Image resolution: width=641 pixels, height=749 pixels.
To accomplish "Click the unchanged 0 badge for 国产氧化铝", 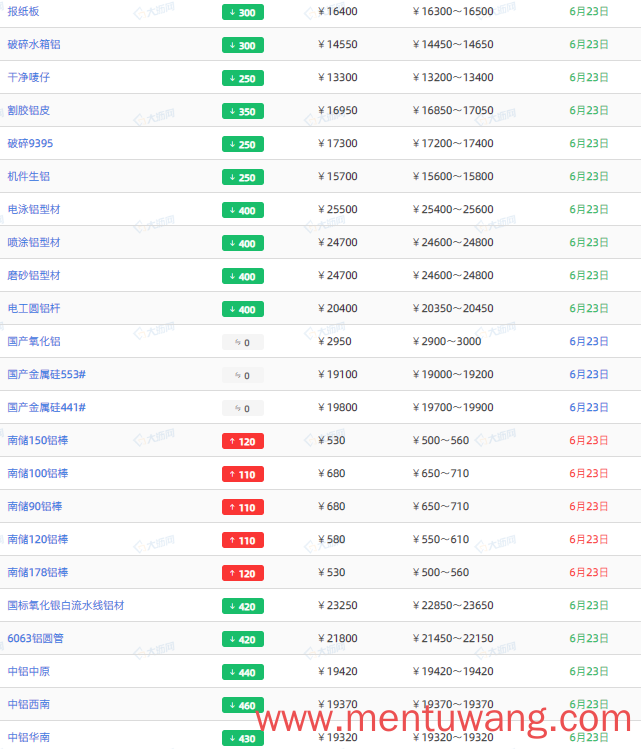I will pyautogui.click(x=243, y=342).
